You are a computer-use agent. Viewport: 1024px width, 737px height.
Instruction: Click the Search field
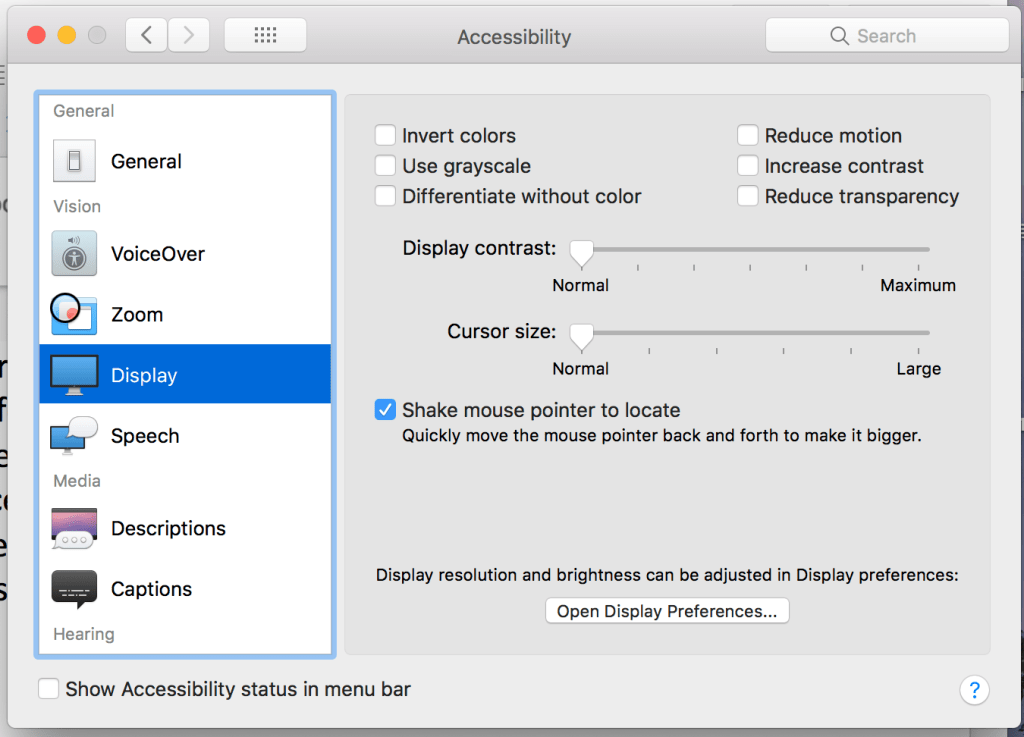coord(887,36)
